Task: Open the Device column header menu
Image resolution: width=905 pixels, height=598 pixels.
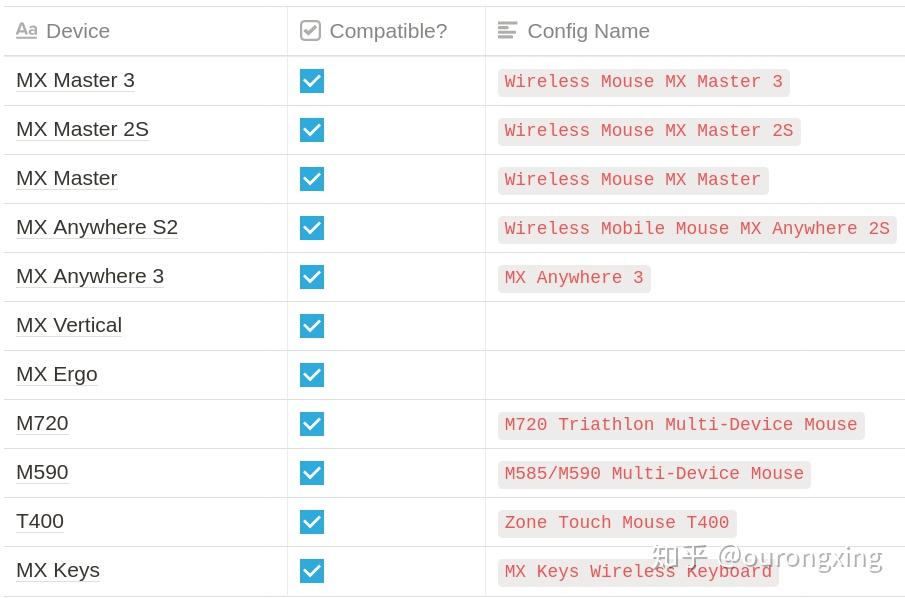Action: pos(77,31)
